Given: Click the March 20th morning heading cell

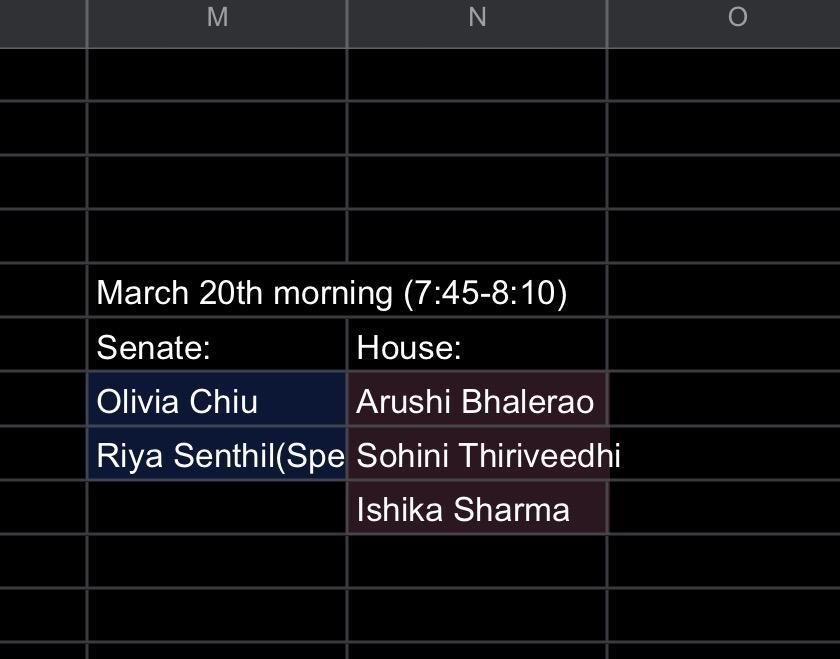Looking at the screenshot, I should tap(216, 293).
